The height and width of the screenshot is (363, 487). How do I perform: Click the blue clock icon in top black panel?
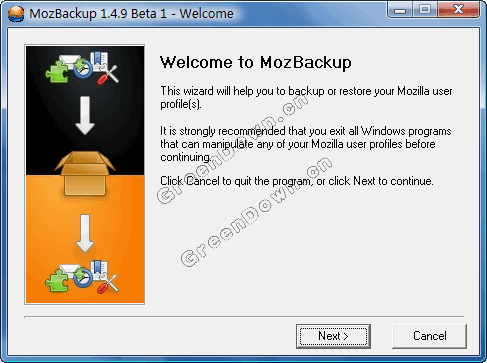[82, 69]
